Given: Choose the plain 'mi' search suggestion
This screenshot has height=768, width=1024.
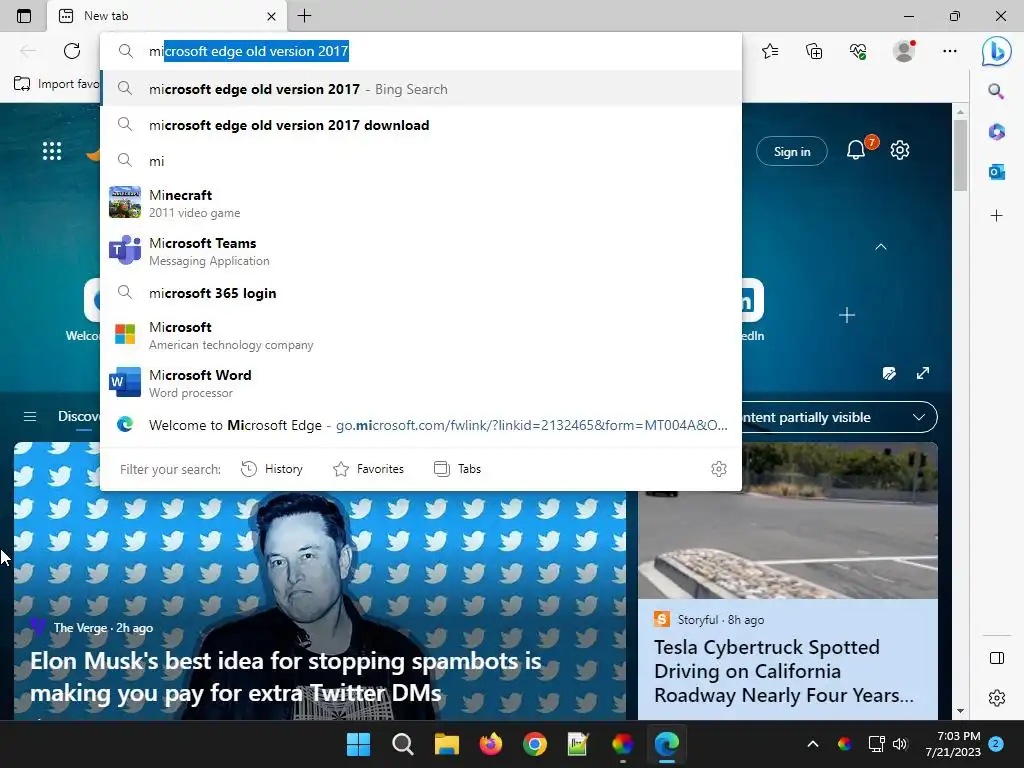Looking at the screenshot, I should coord(421,161).
